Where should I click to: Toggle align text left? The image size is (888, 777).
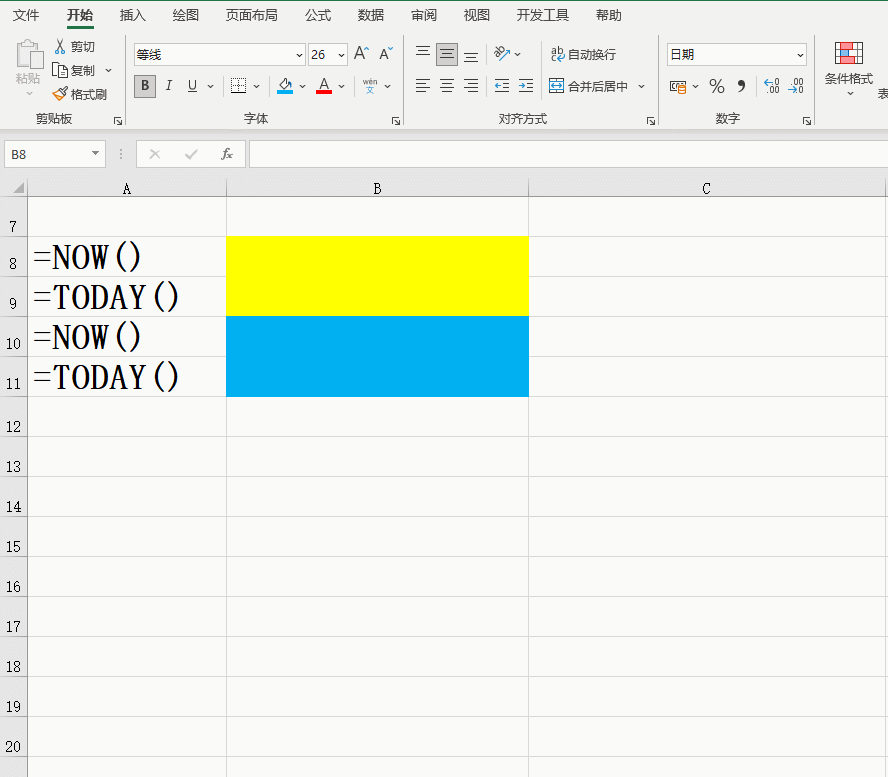(x=422, y=86)
